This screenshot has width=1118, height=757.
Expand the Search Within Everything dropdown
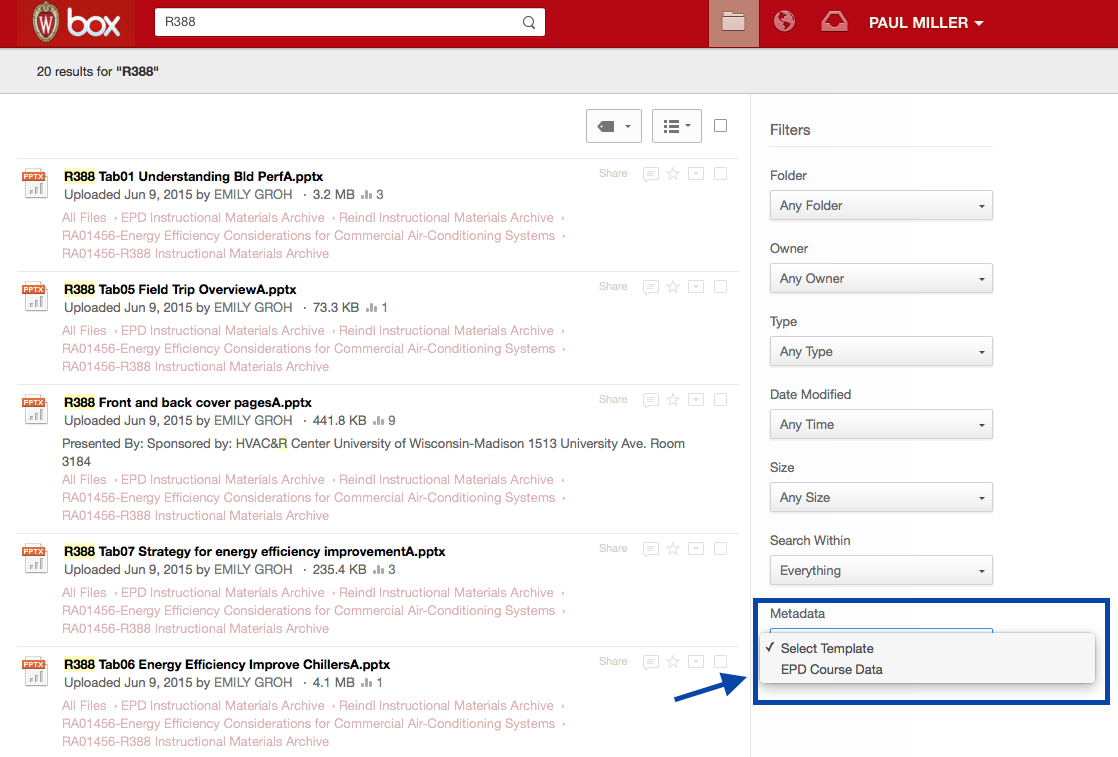(881, 571)
